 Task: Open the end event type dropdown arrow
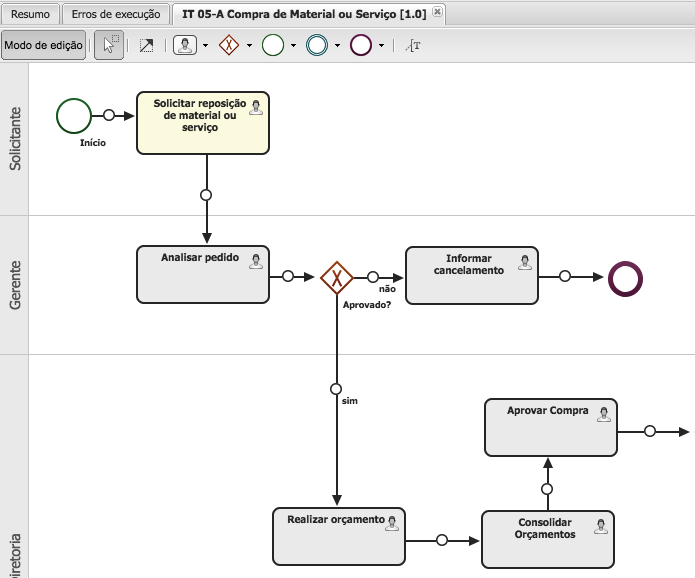click(x=381, y=47)
